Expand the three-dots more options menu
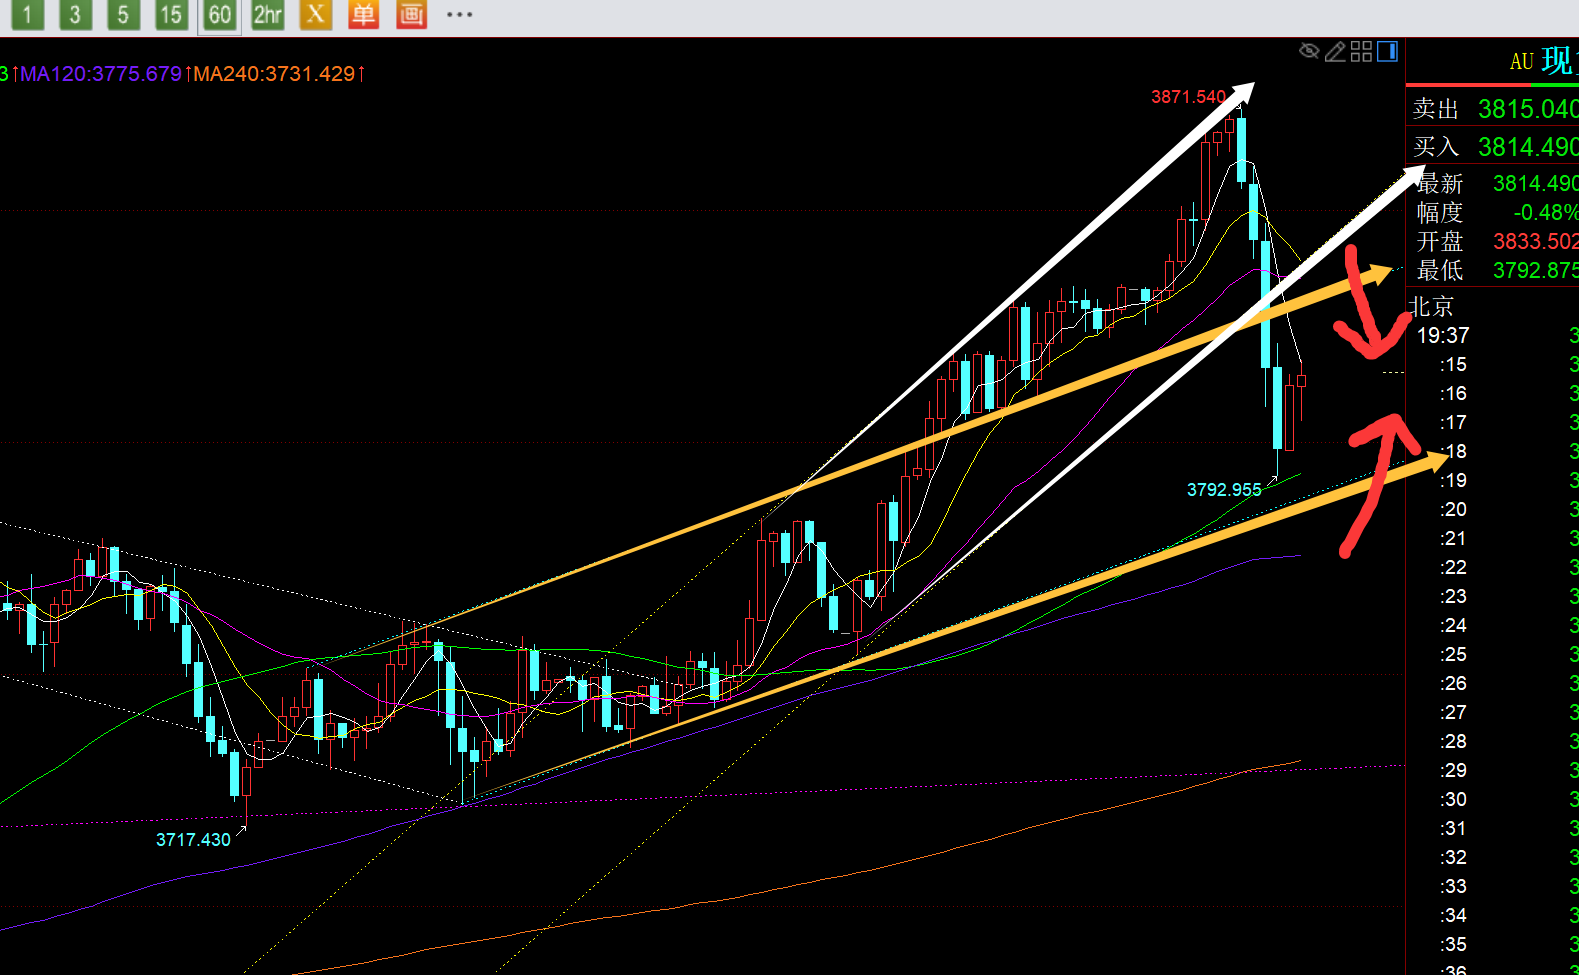Screen dimensions: 1579x975 459,15
